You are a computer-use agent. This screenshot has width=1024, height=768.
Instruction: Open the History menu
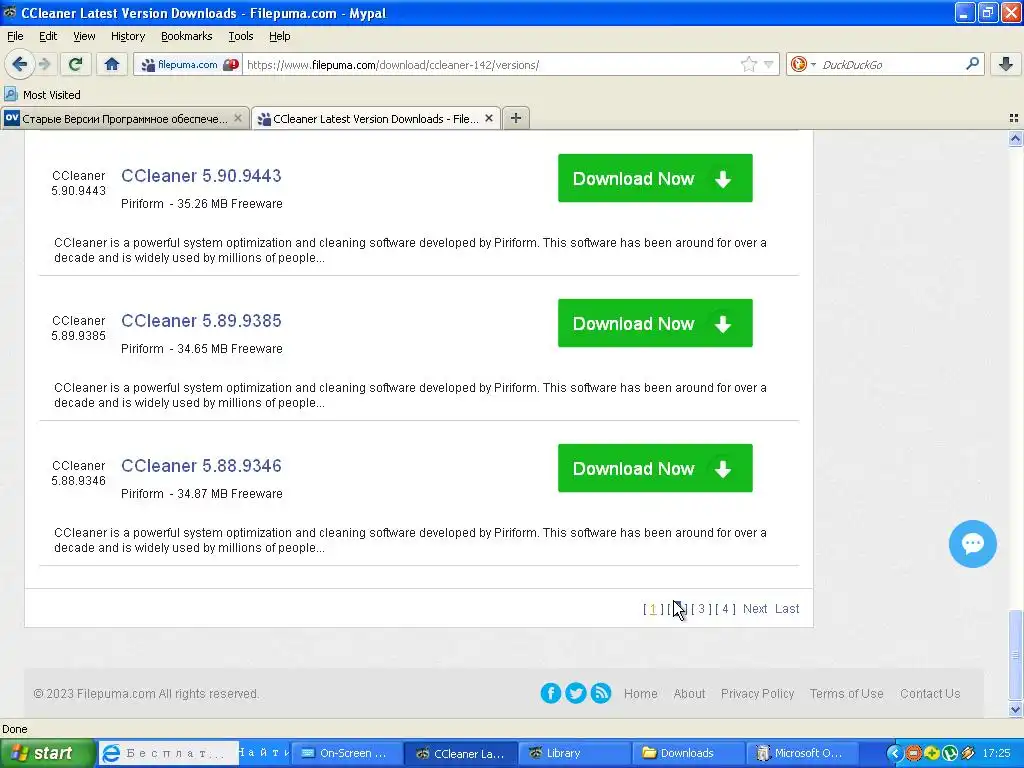click(x=127, y=36)
